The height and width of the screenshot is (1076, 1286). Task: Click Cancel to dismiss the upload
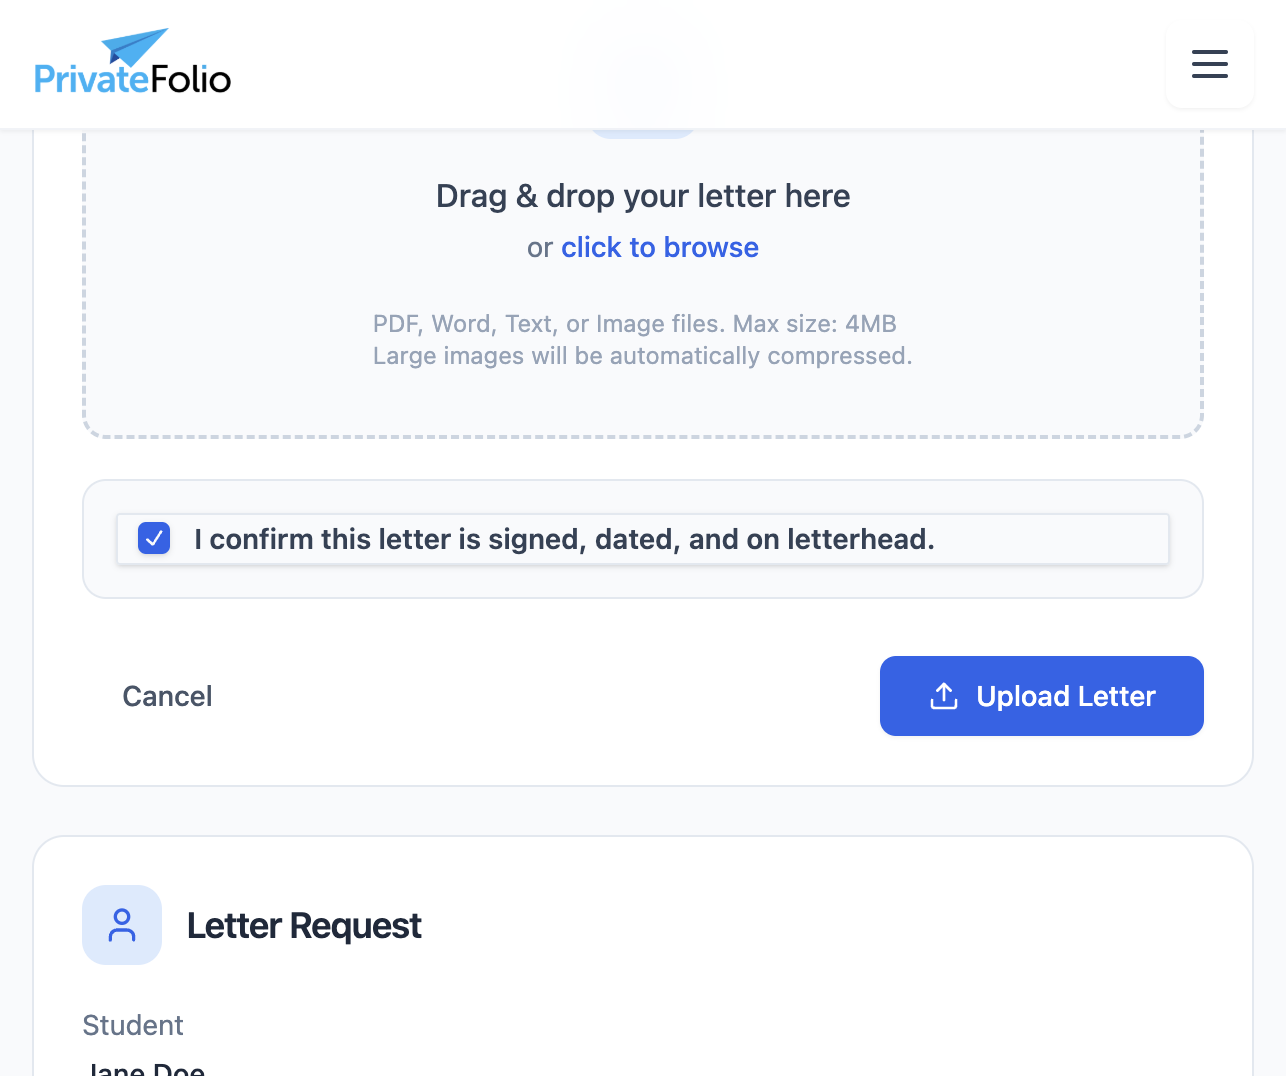click(167, 696)
